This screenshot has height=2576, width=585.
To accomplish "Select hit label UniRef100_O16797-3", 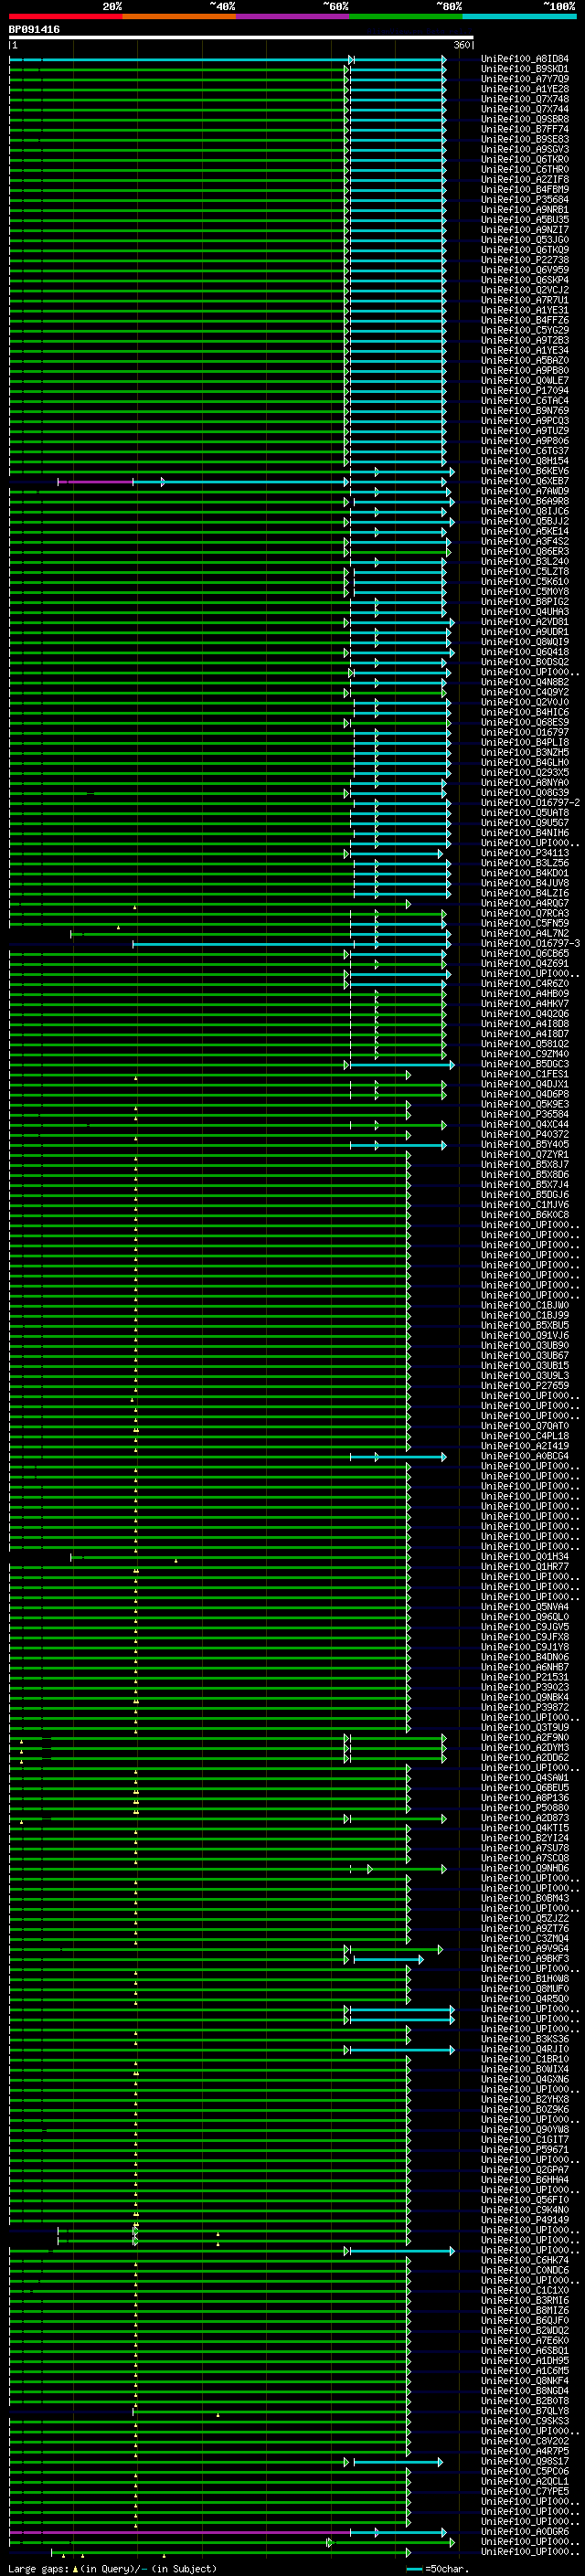I will coord(530,943).
